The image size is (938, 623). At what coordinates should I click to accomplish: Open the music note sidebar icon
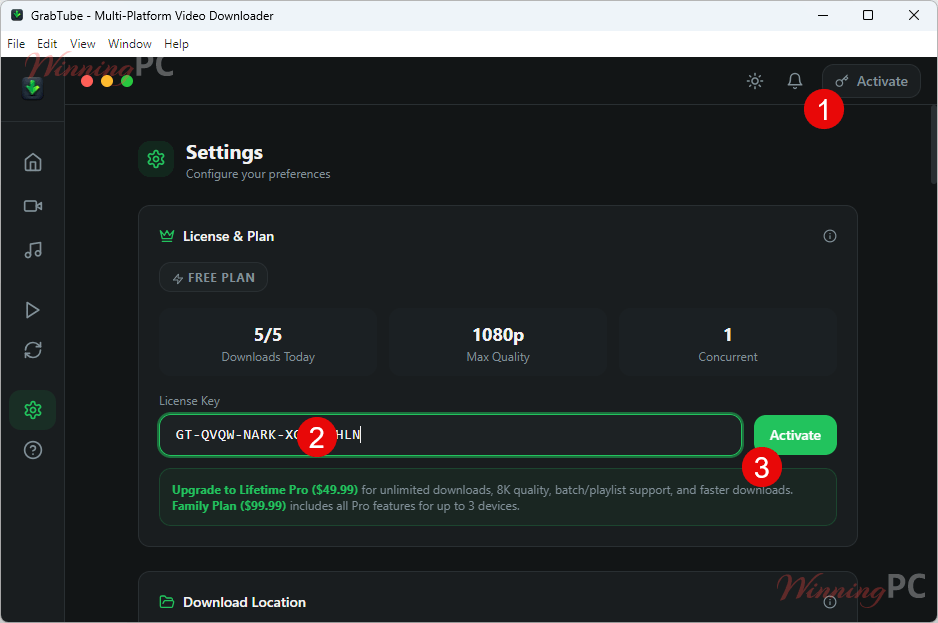tap(33, 250)
